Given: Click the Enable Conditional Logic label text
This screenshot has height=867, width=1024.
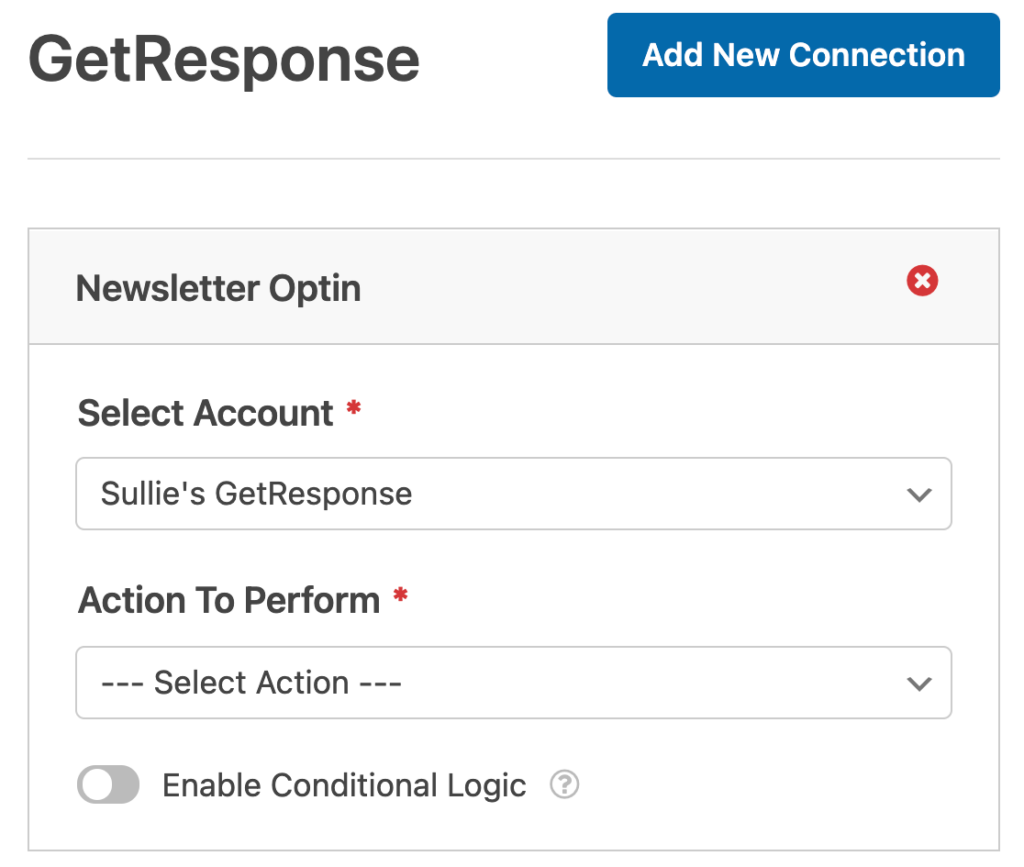Looking at the screenshot, I should click(x=343, y=786).
